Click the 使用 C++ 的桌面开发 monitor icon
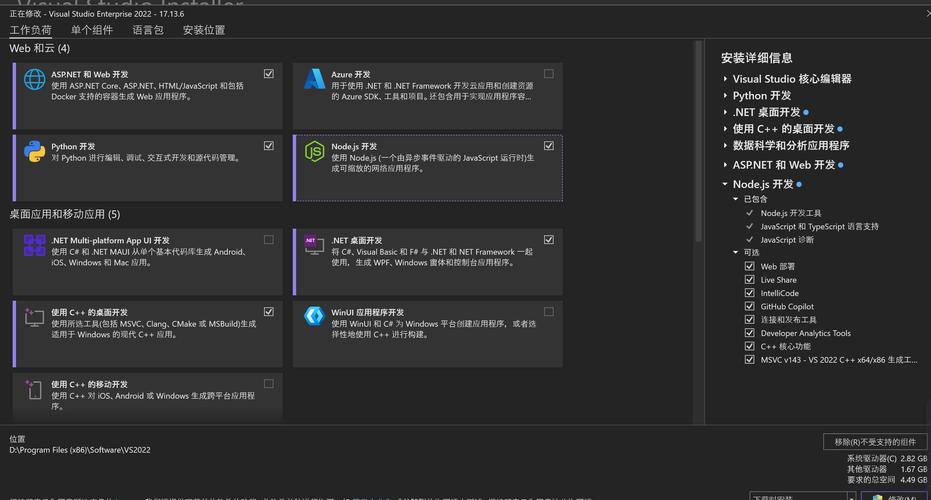 [34, 317]
